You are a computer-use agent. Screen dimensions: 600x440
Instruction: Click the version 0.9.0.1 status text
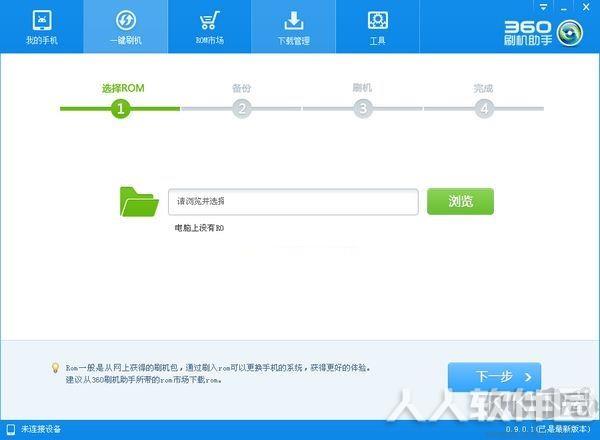548,429
